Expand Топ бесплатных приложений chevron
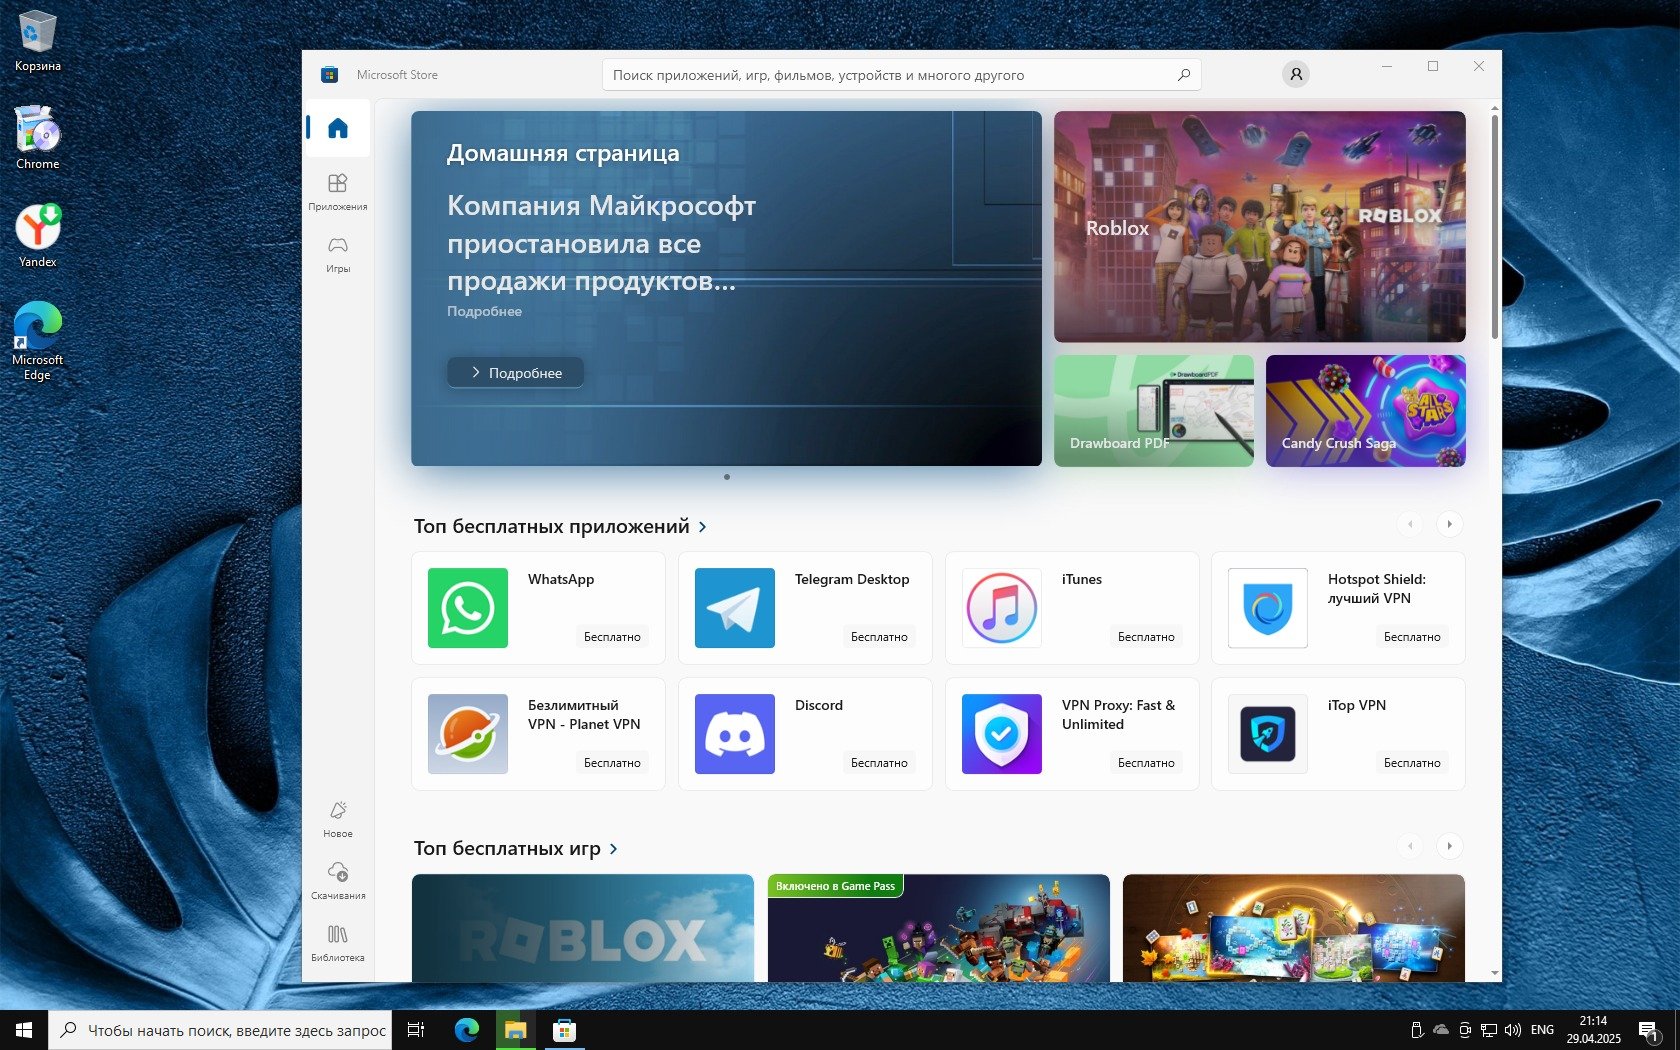 (x=703, y=527)
